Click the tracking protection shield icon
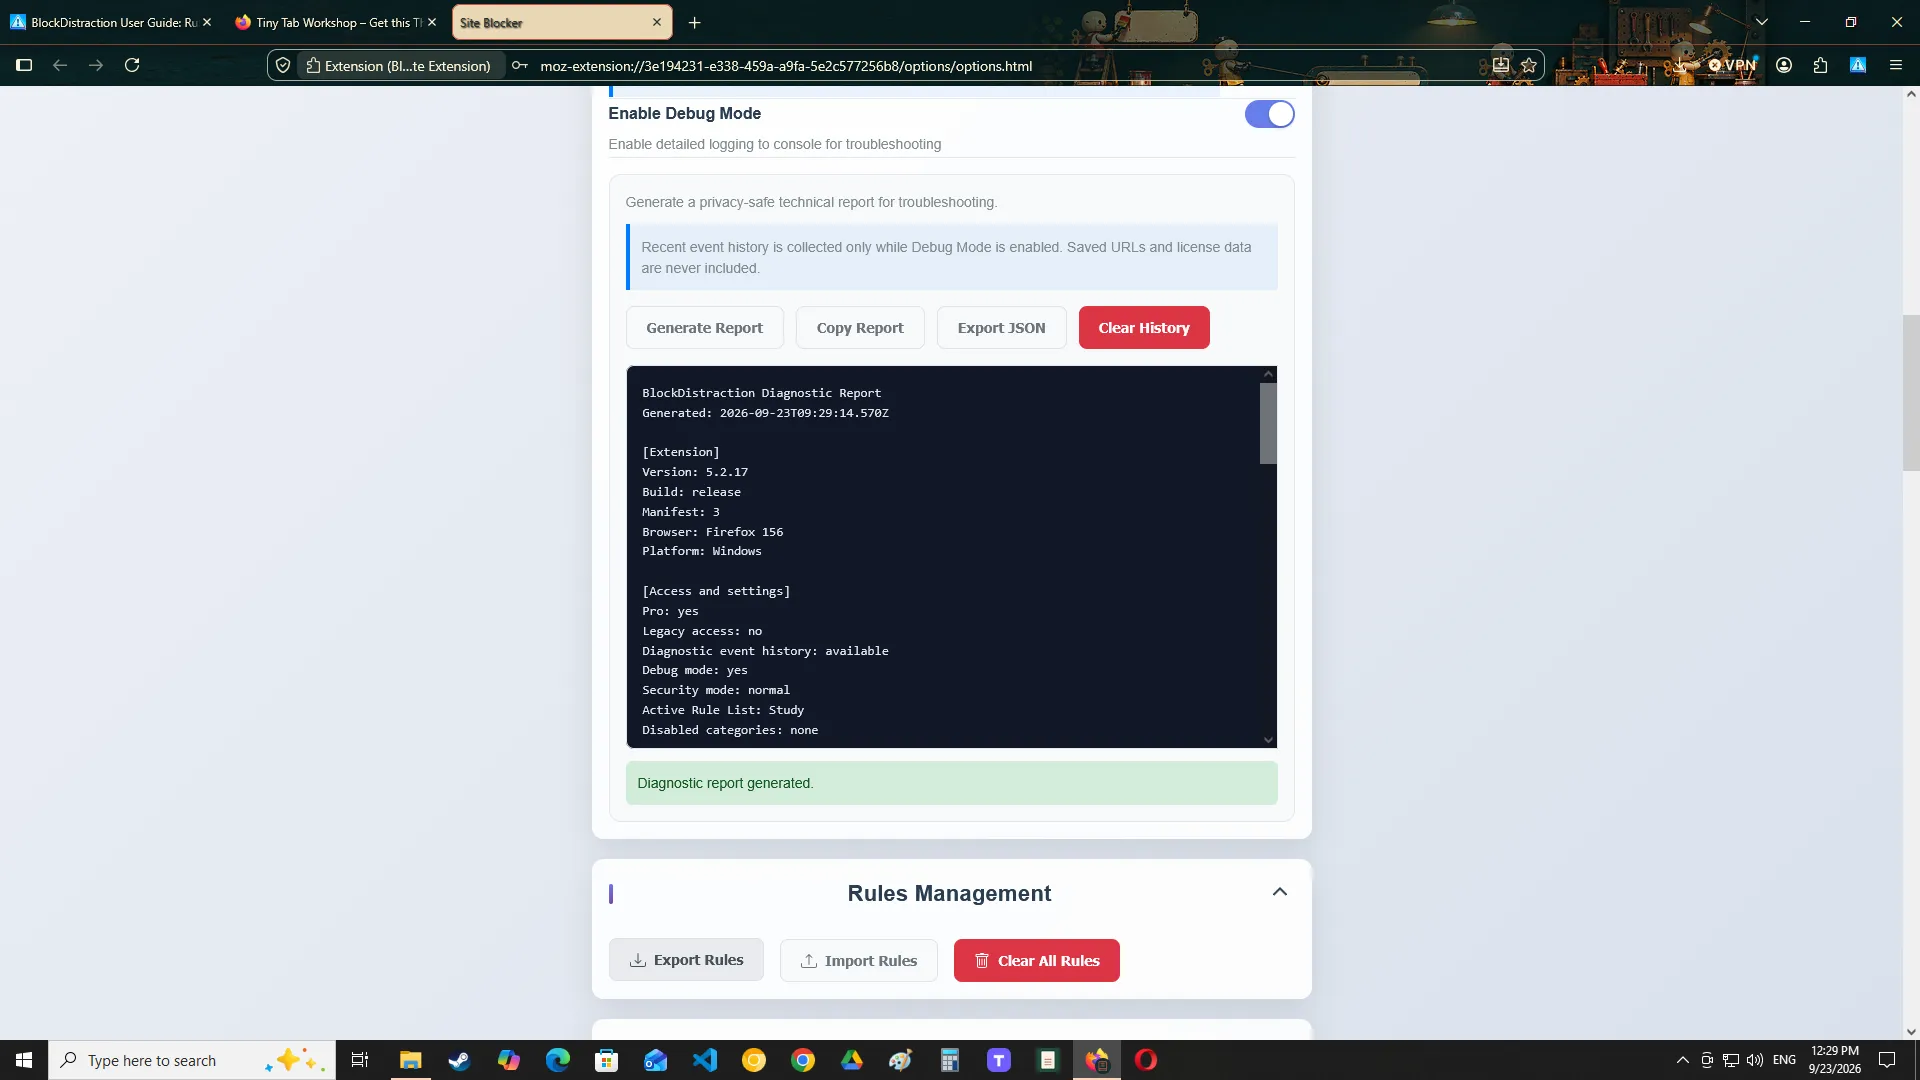Viewport: 1920px width, 1080px height. tap(283, 65)
